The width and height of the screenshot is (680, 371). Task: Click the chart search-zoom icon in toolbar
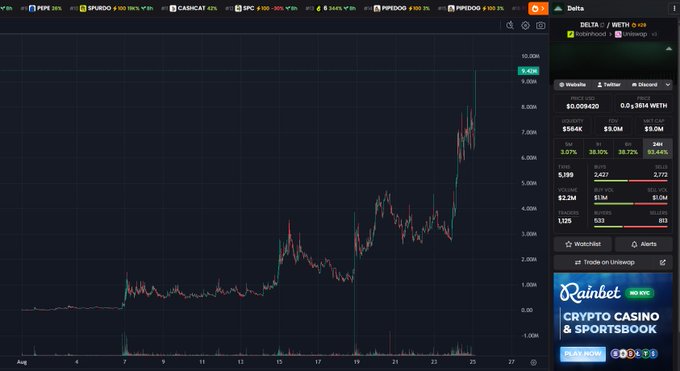pyautogui.click(x=510, y=26)
